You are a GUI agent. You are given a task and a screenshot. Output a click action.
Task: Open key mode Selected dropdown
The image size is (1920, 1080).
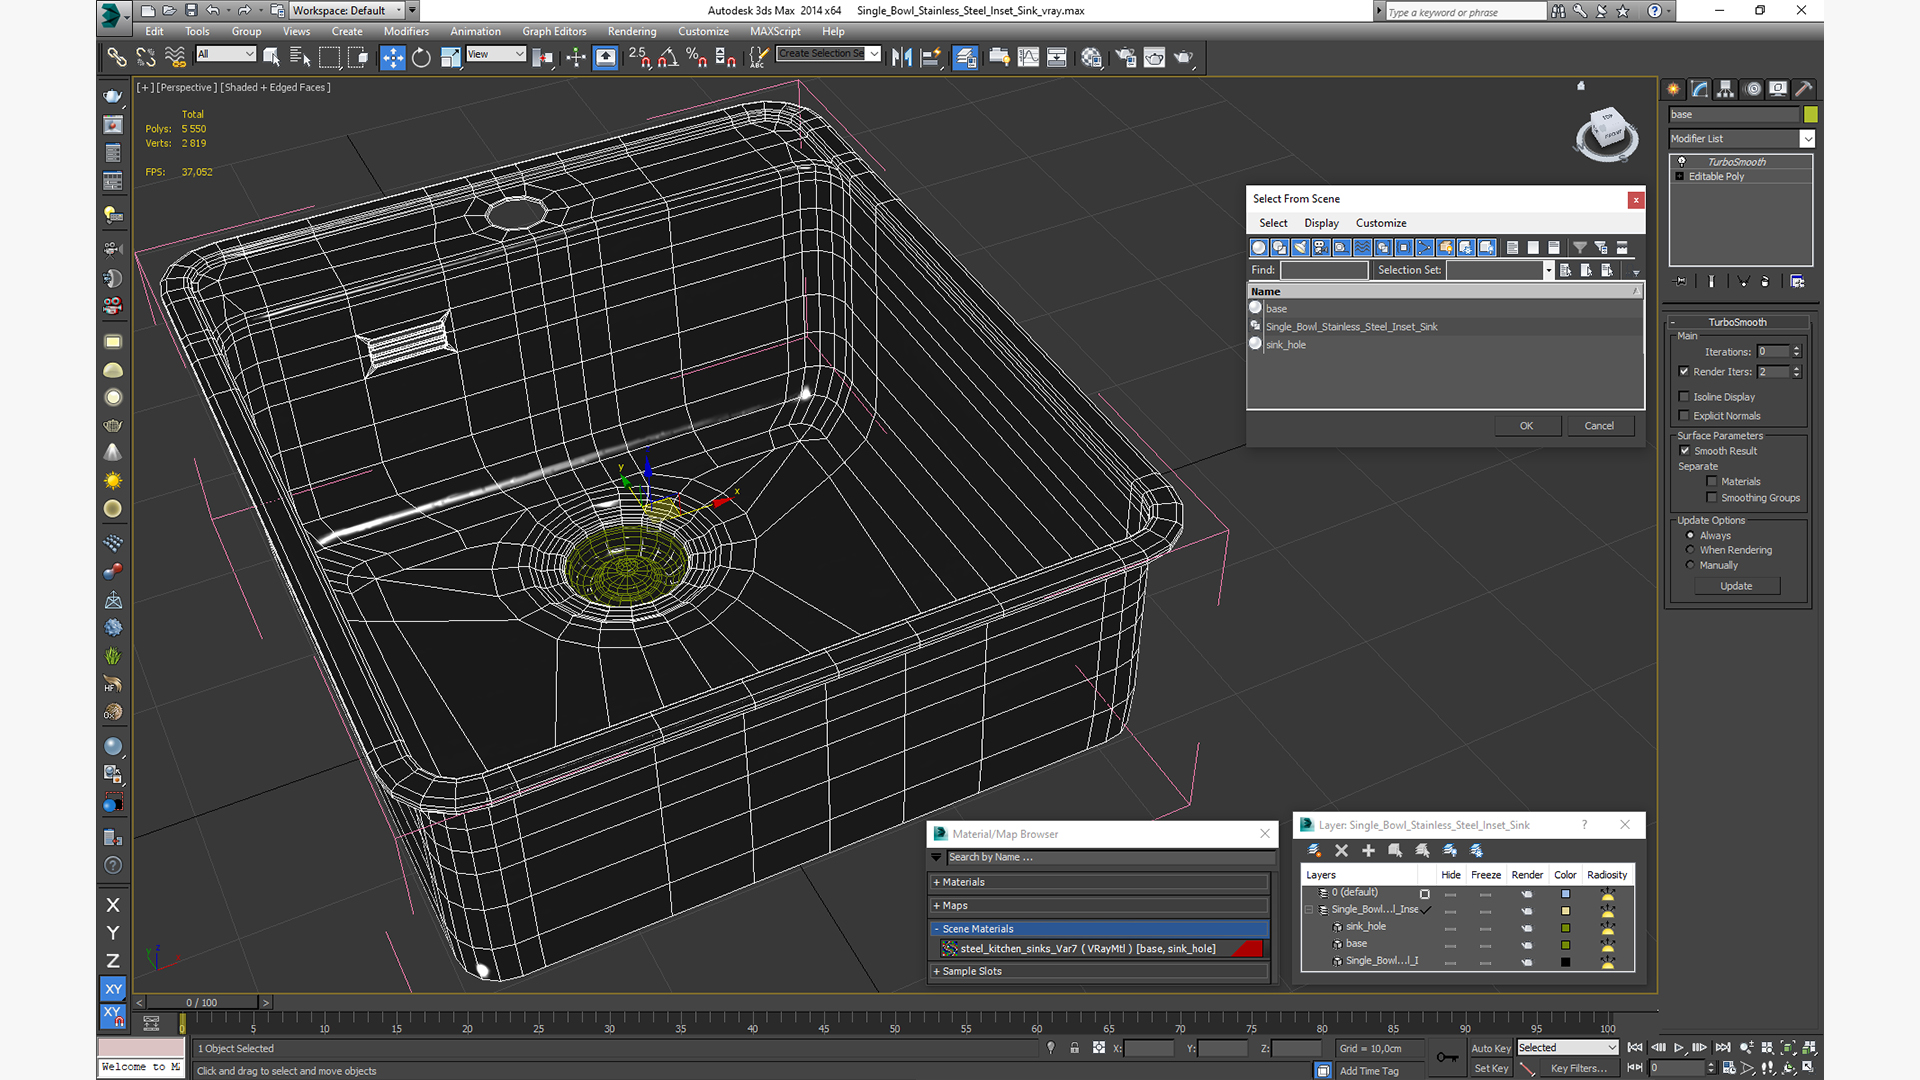[1567, 1048]
